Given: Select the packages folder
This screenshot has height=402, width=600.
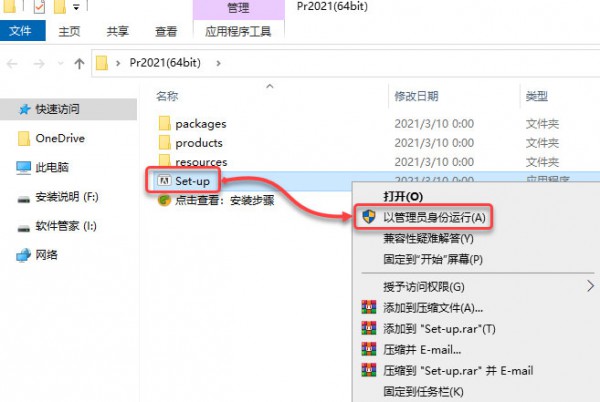Looking at the screenshot, I should point(201,124).
